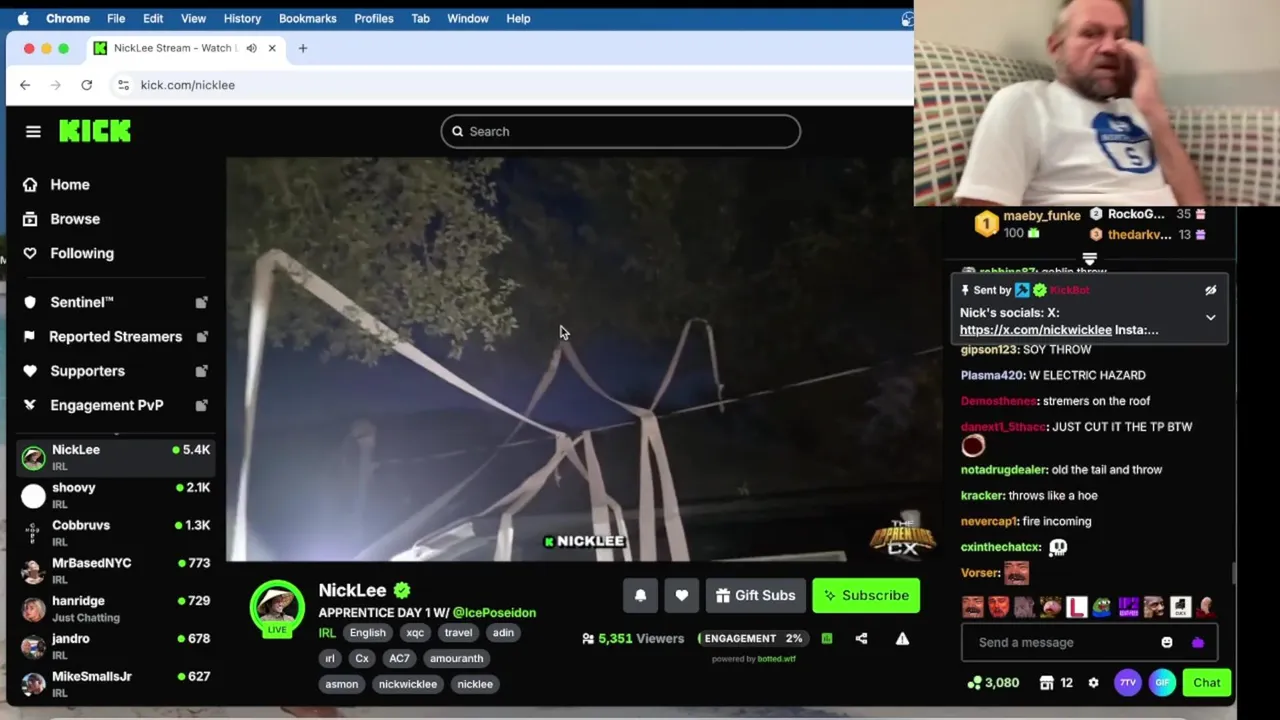Image resolution: width=1280 pixels, height=720 pixels.
Task: Open NickLee live avatar
Action: point(277,607)
